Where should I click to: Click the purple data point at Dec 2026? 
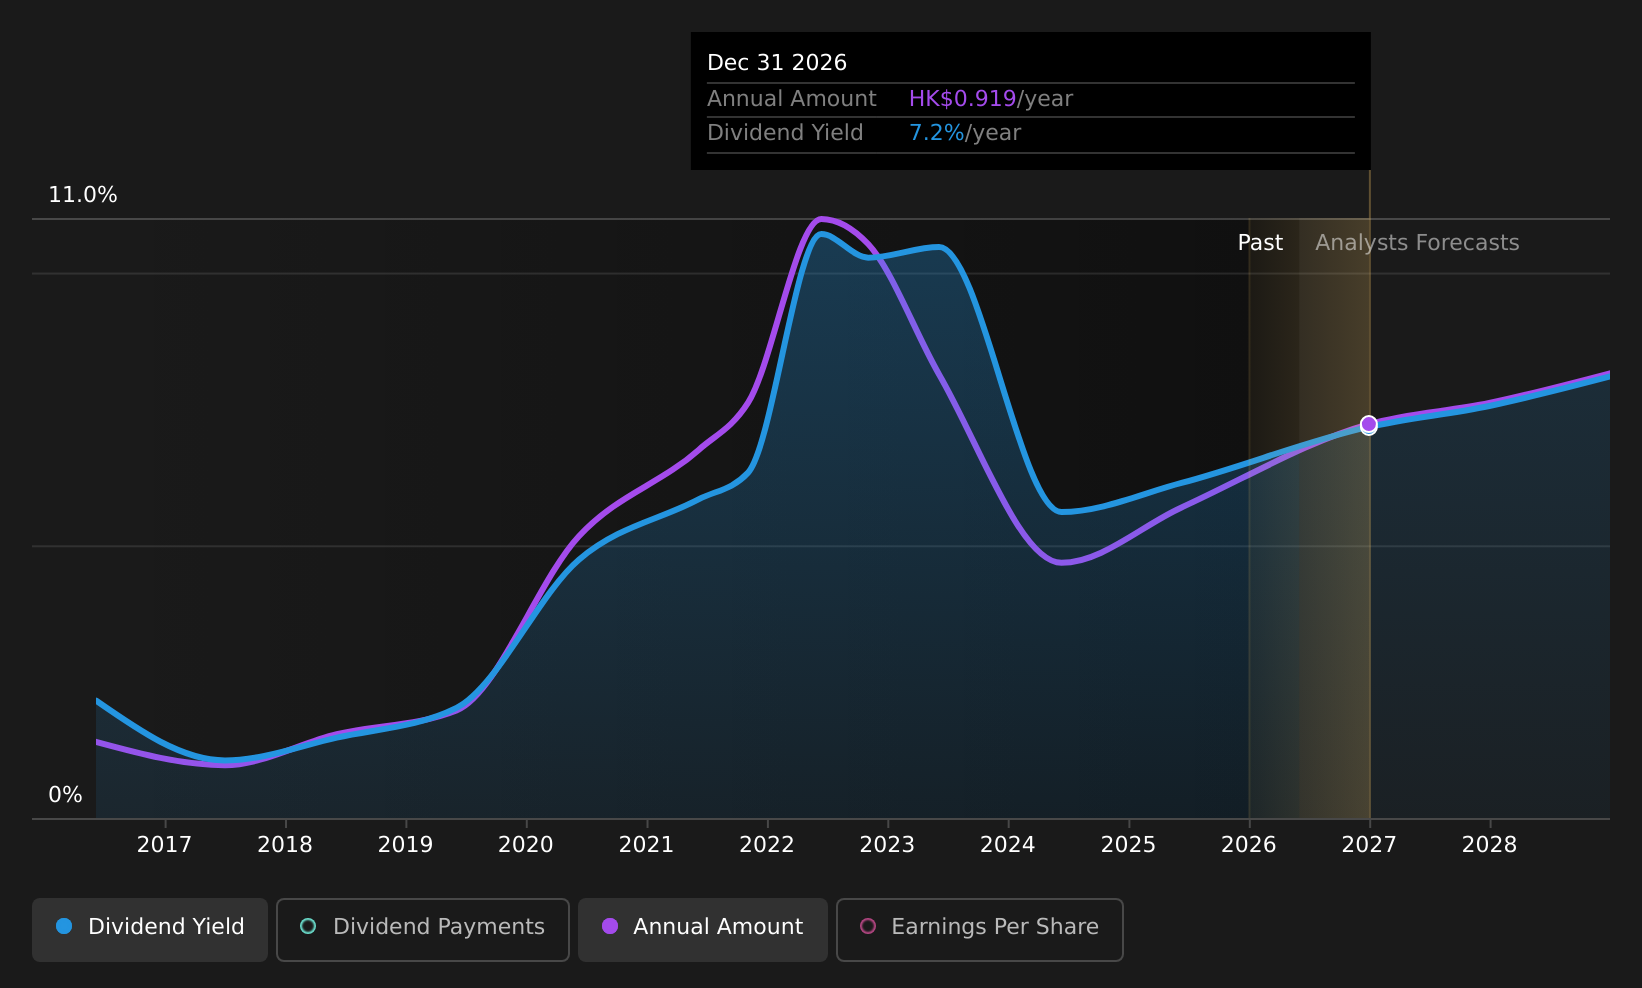coord(1369,424)
